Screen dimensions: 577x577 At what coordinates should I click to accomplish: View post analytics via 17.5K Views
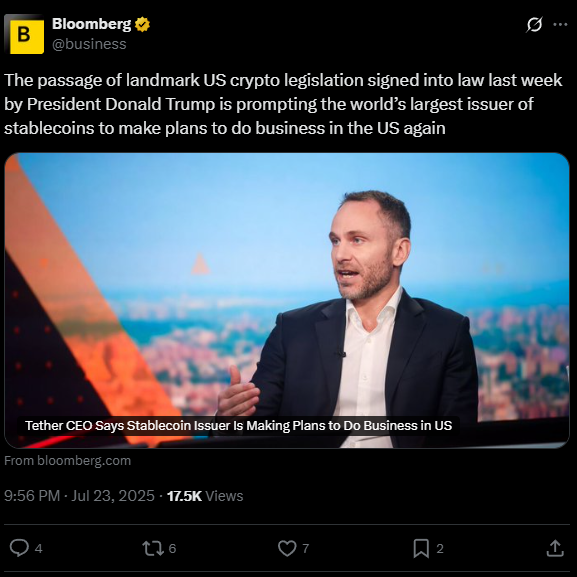[205, 496]
